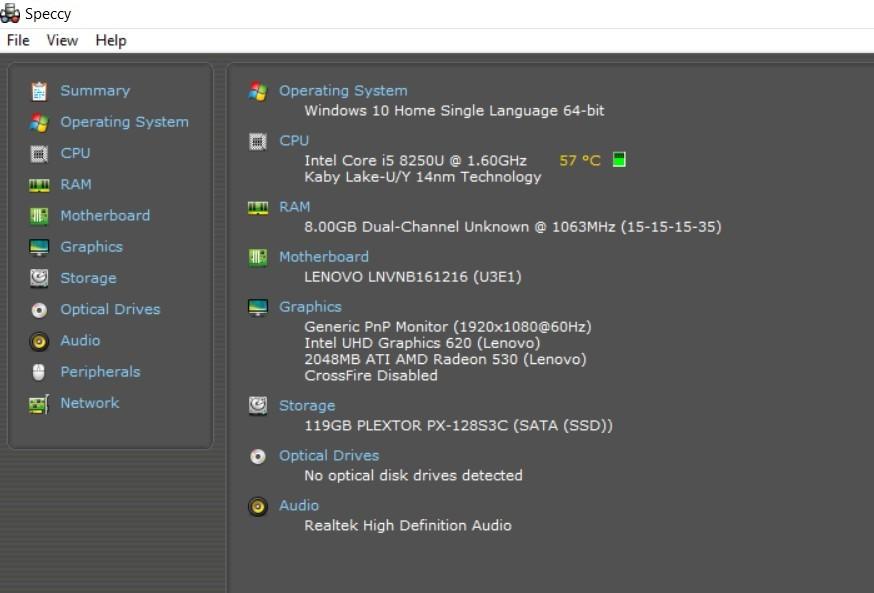Click the Storage hard drive icon in sidebar
This screenshot has height=593, width=874.
[x=39, y=278]
